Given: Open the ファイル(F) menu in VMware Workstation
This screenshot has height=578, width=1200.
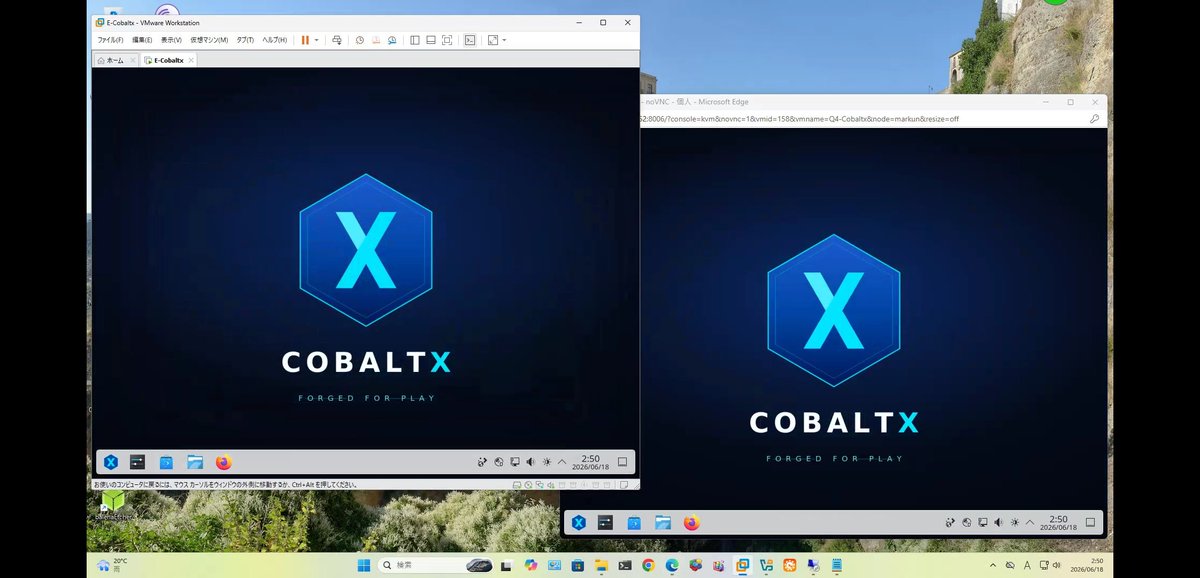Looking at the screenshot, I should 110,40.
